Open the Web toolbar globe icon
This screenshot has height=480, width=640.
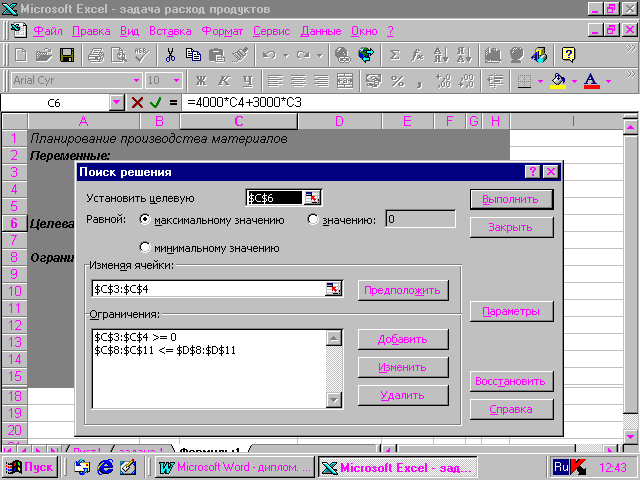[366, 55]
